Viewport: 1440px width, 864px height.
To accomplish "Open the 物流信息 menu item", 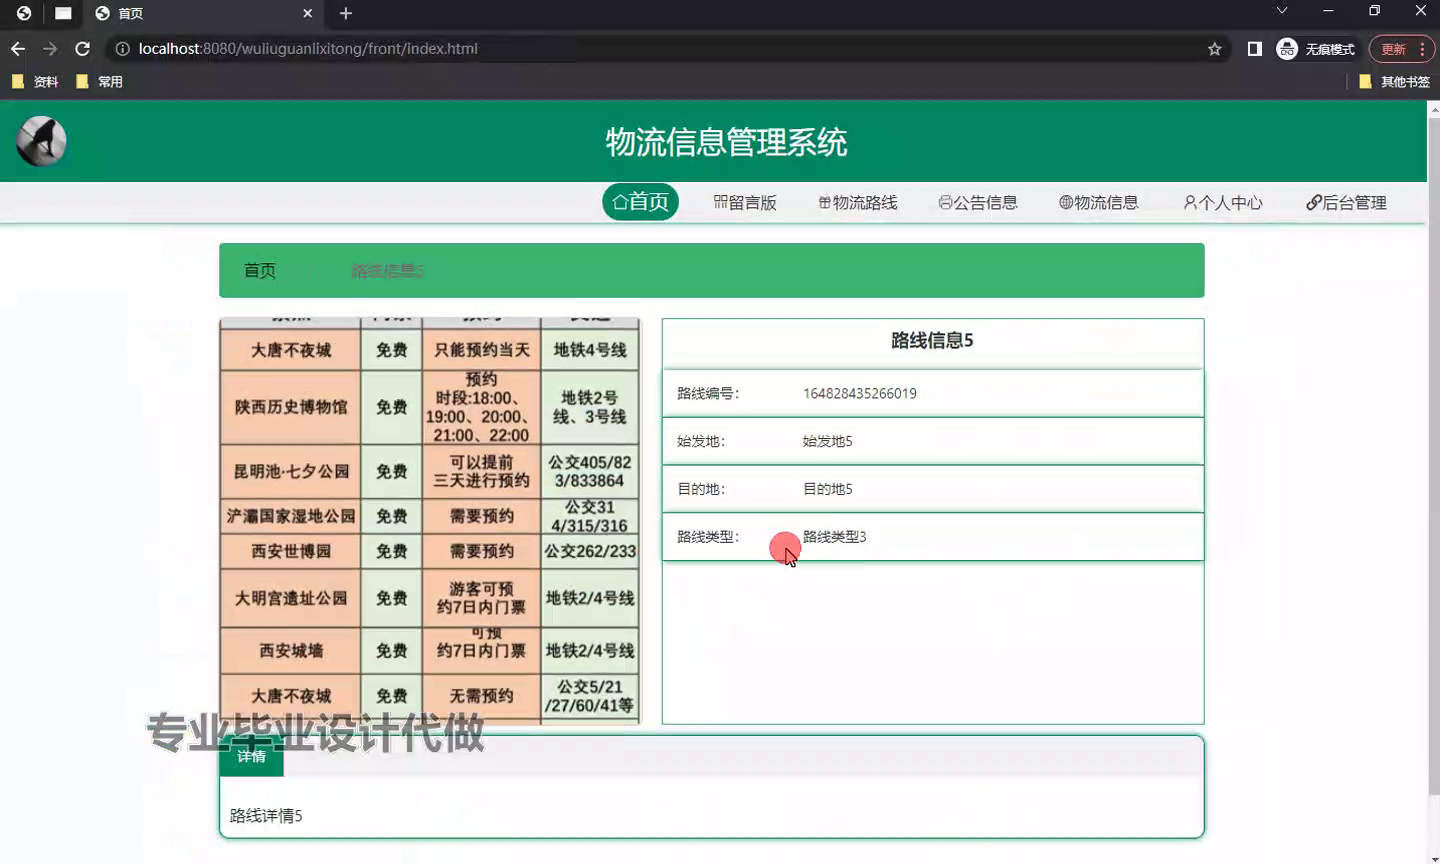I will coord(1099,203).
